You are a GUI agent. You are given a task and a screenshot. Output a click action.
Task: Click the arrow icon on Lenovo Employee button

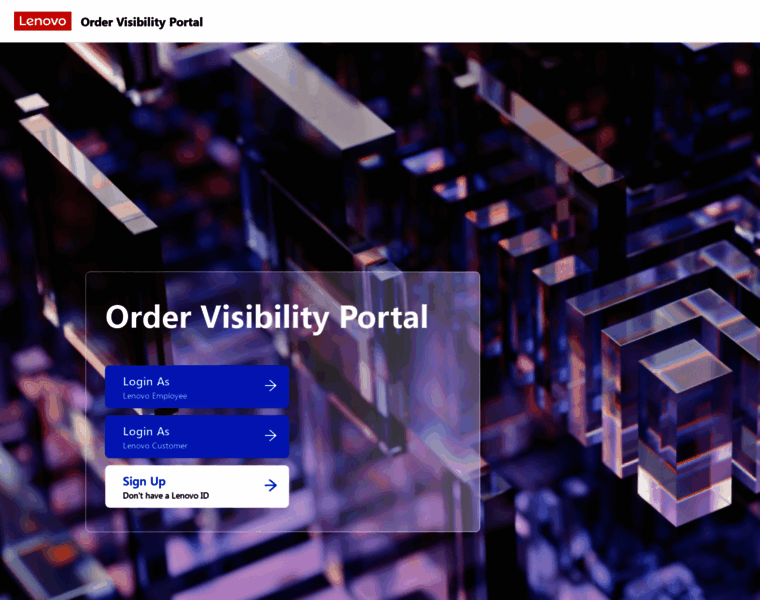(x=270, y=386)
